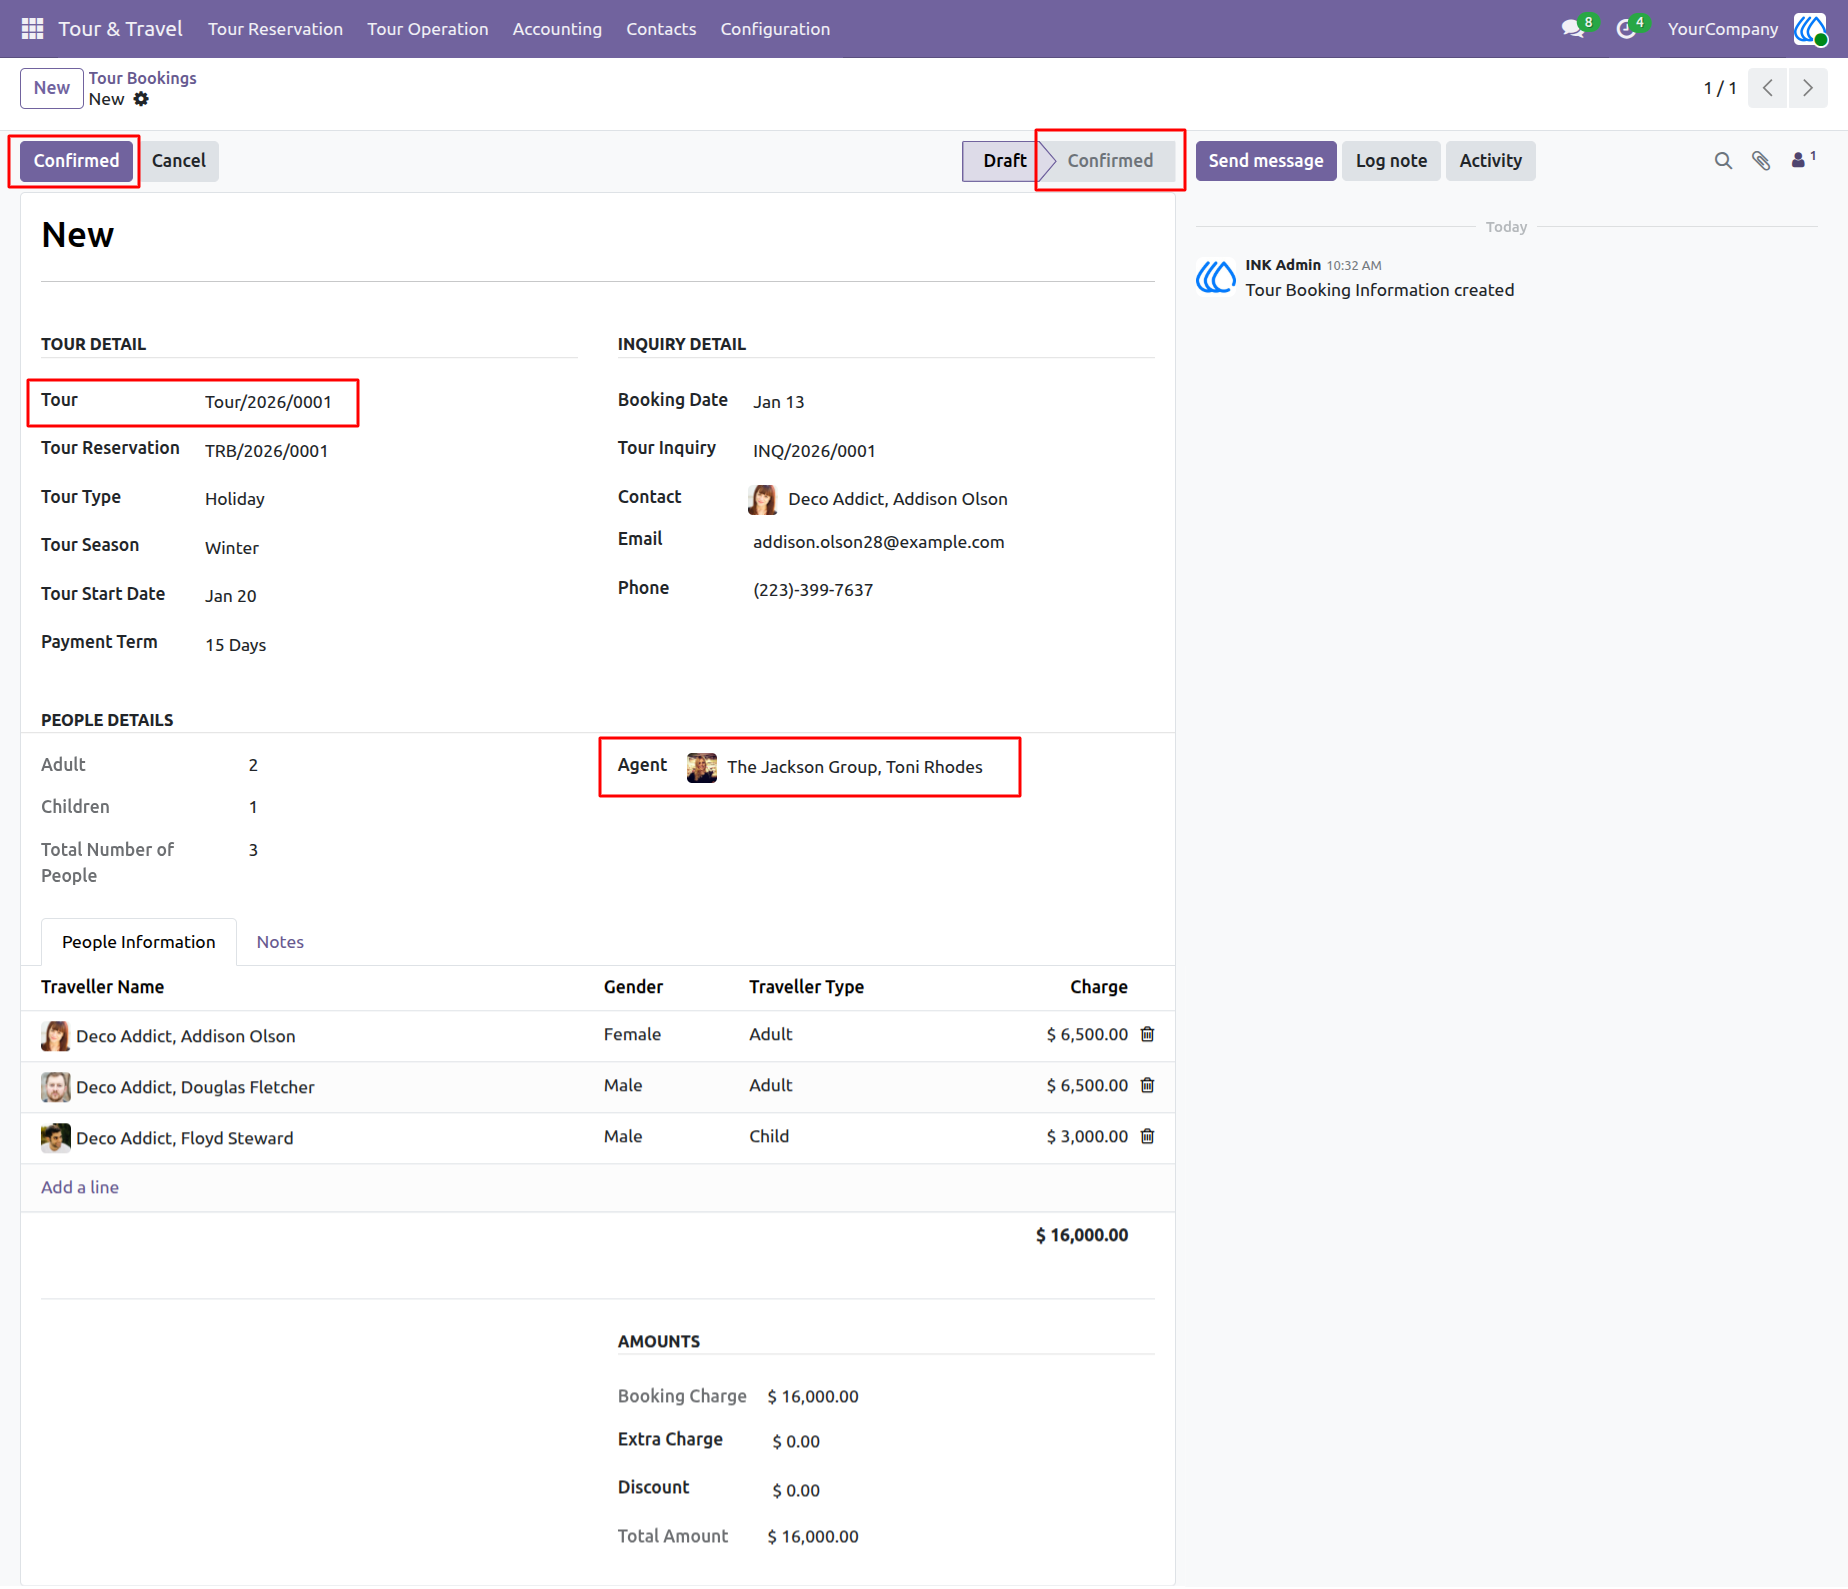Click INK Admin avatar in chatter message

tap(1216, 277)
